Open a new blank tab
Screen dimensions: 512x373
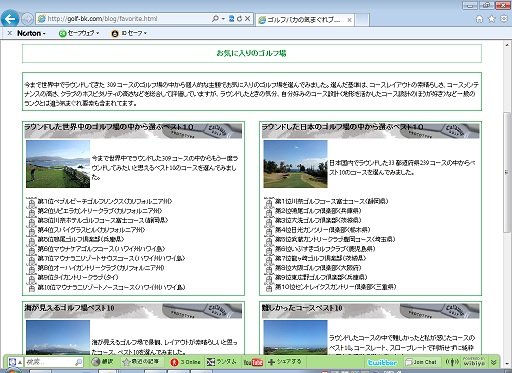[362, 20]
